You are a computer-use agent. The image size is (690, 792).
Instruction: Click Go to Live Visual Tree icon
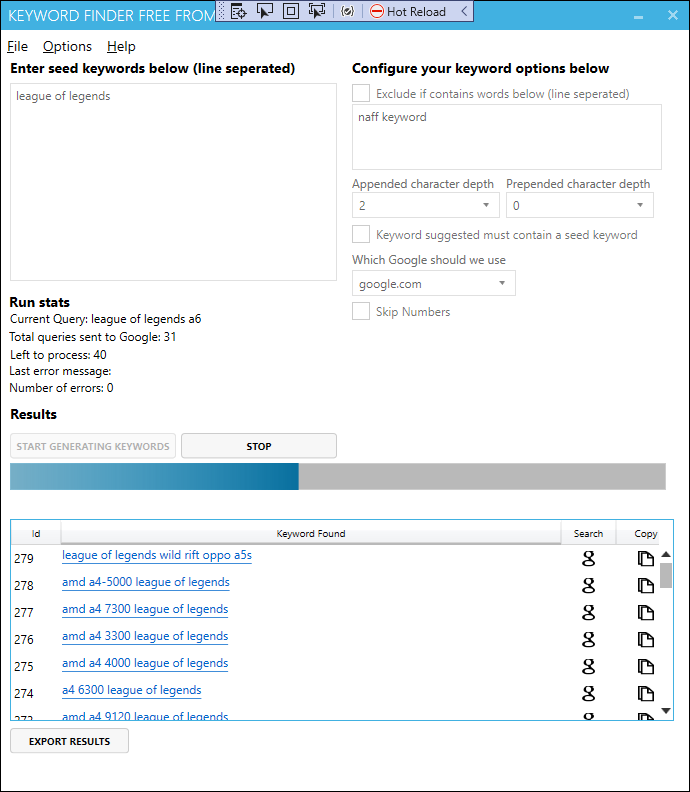click(238, 11)
